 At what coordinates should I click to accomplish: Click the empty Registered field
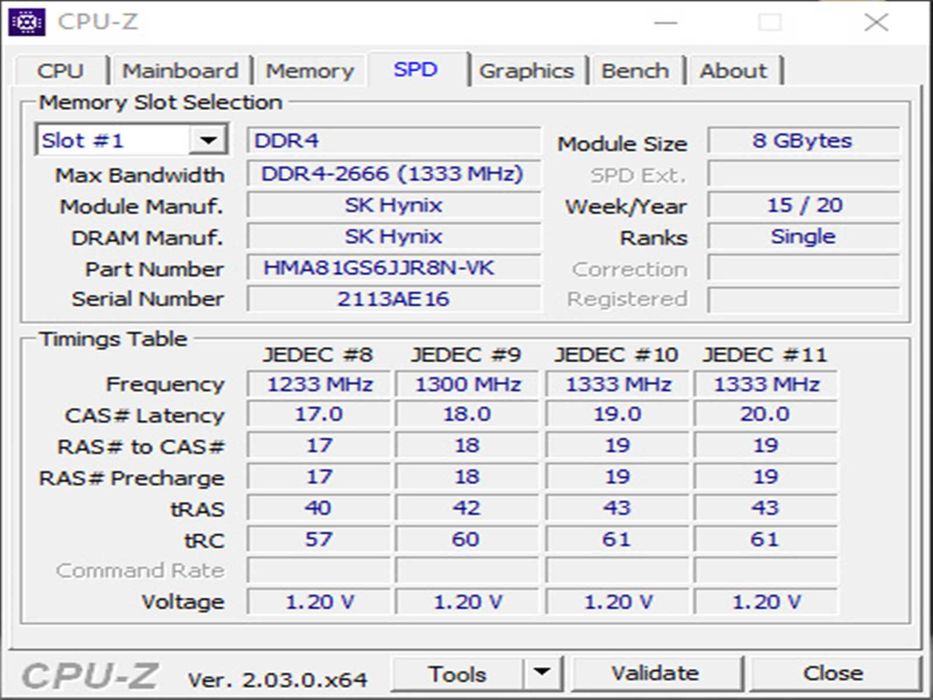pos(803,299)
